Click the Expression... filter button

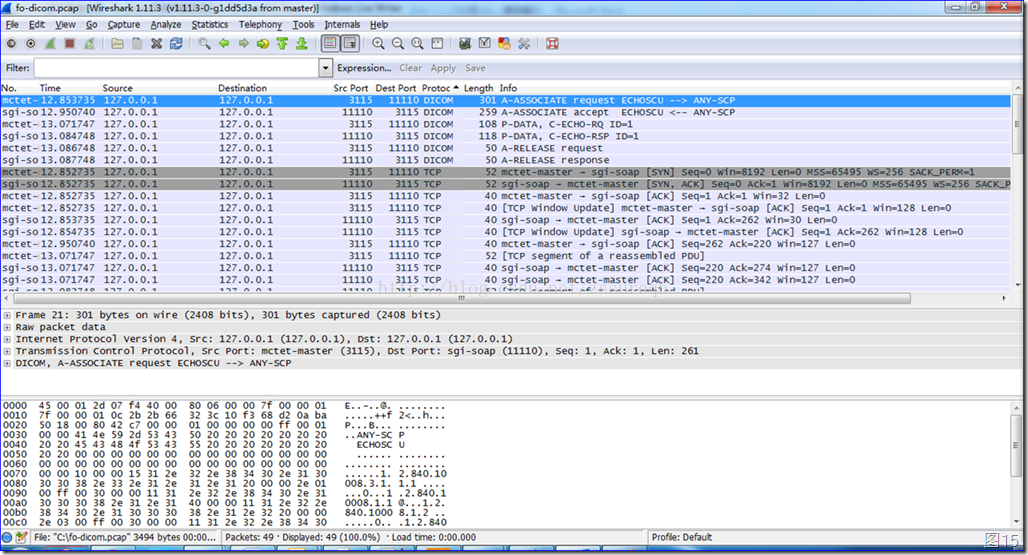364,67
